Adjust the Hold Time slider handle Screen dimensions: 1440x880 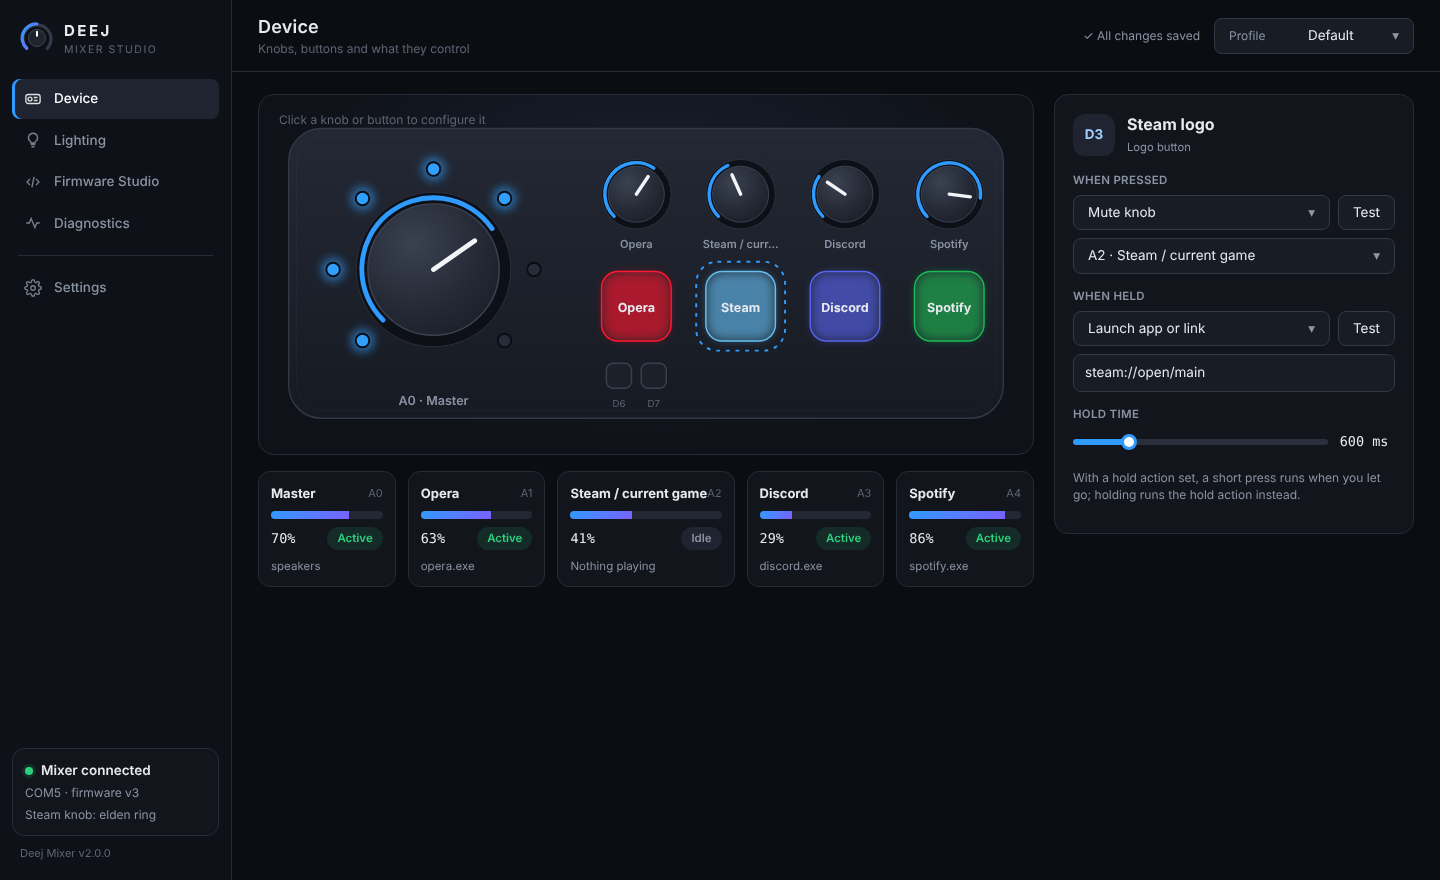(x=1129, y=442)
